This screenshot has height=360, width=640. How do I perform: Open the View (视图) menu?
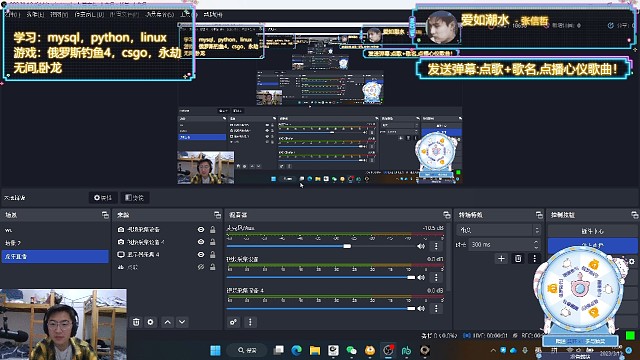[59, 15]
